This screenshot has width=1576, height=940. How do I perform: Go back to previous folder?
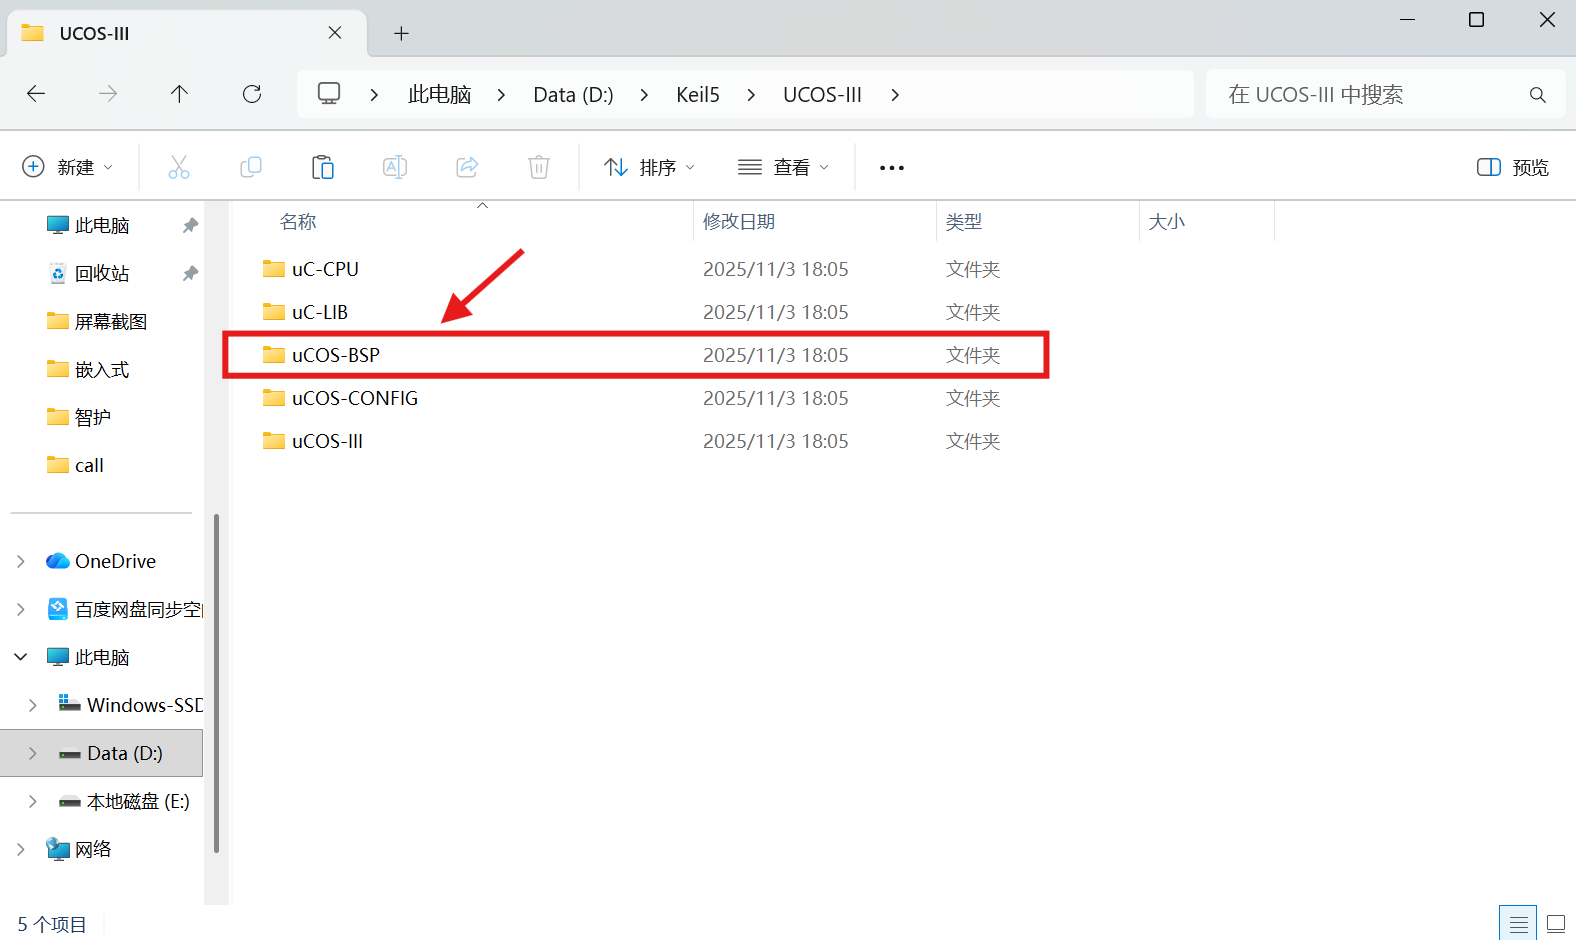point(36,94)
